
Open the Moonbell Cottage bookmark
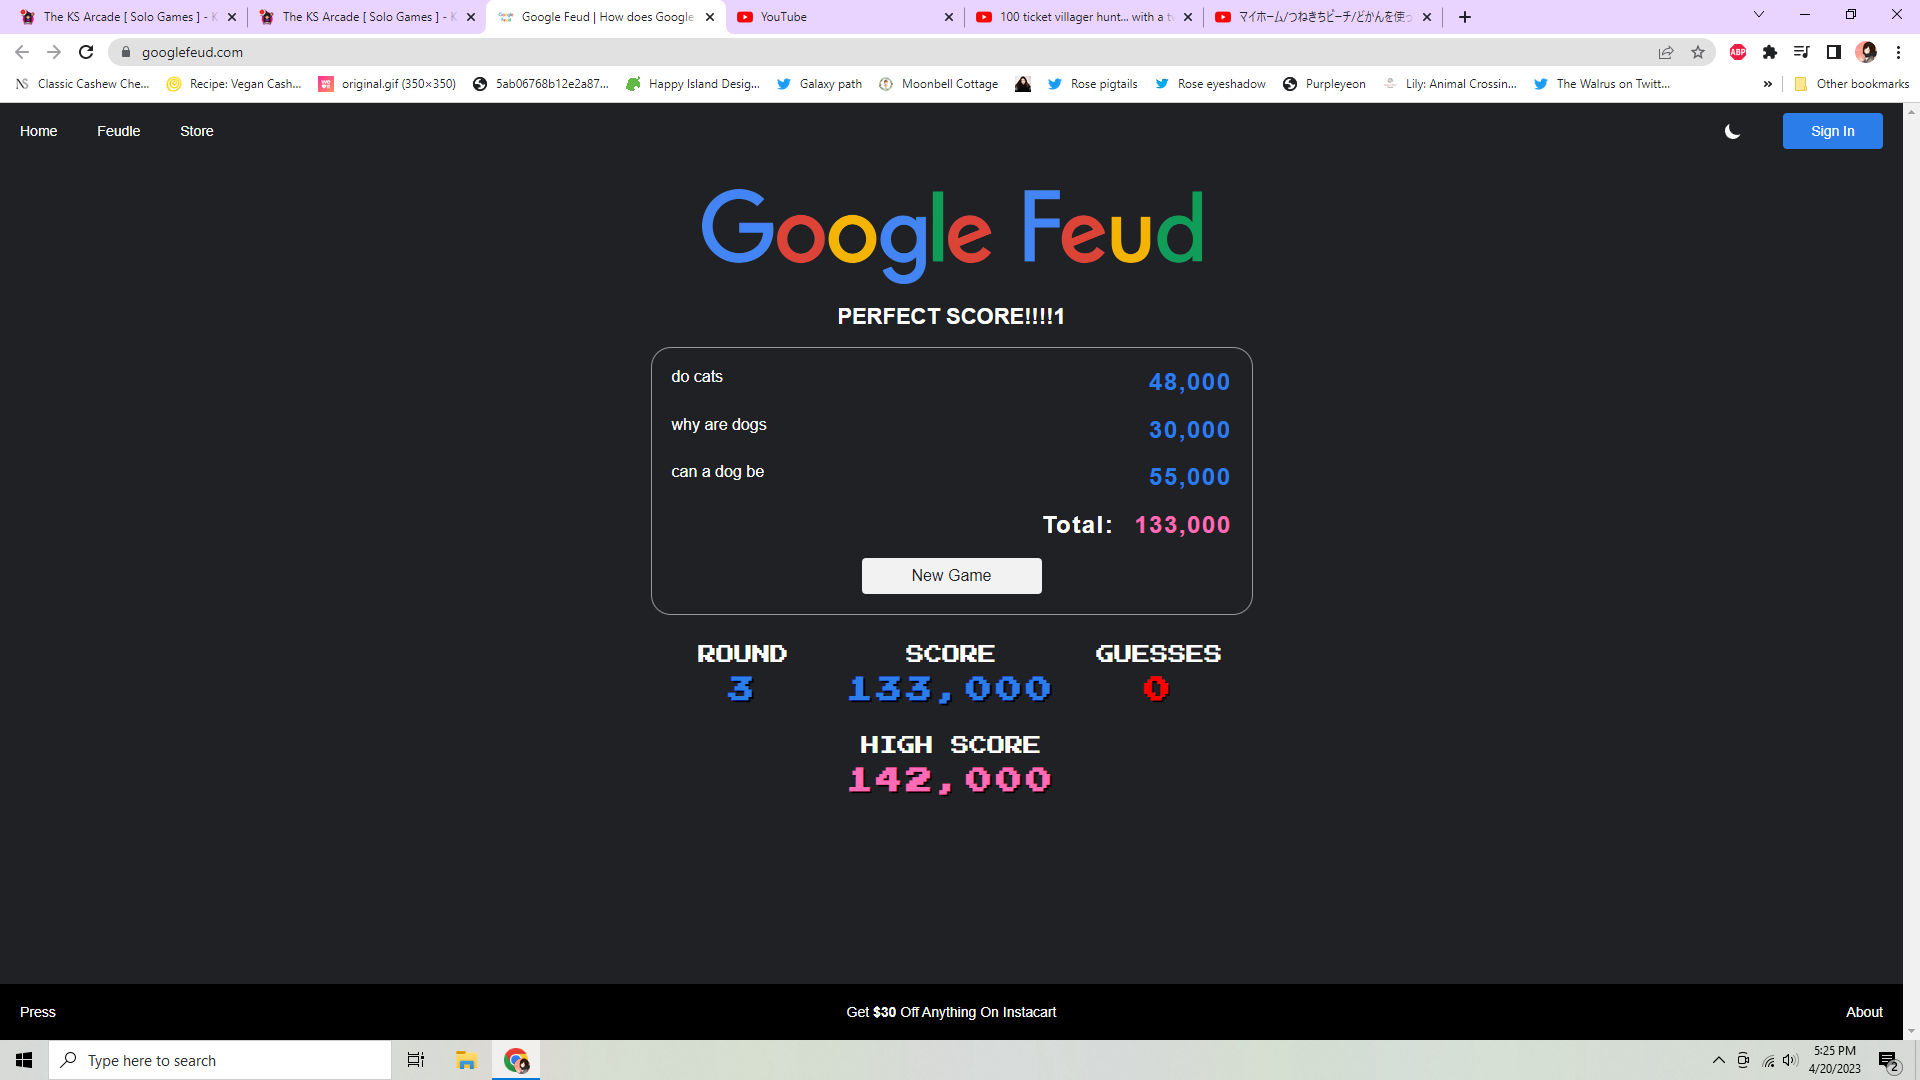pyautogui.click(x=938, y=84)
